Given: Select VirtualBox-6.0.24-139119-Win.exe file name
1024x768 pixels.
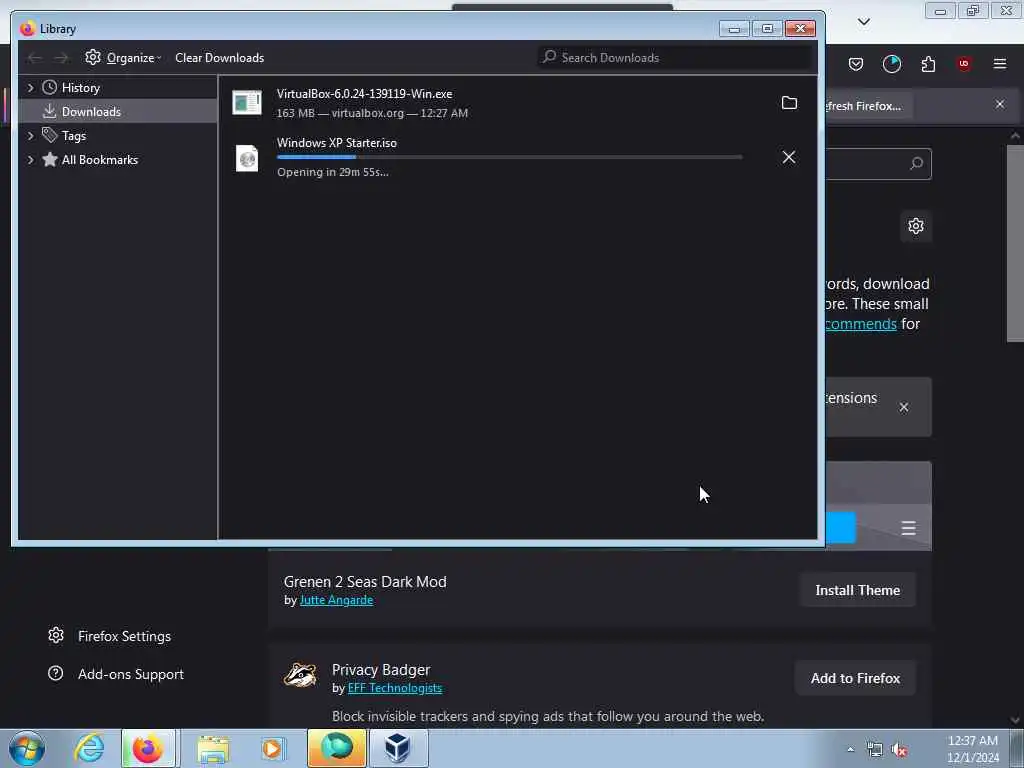Looking at the screenshot, I should [364, 94].
